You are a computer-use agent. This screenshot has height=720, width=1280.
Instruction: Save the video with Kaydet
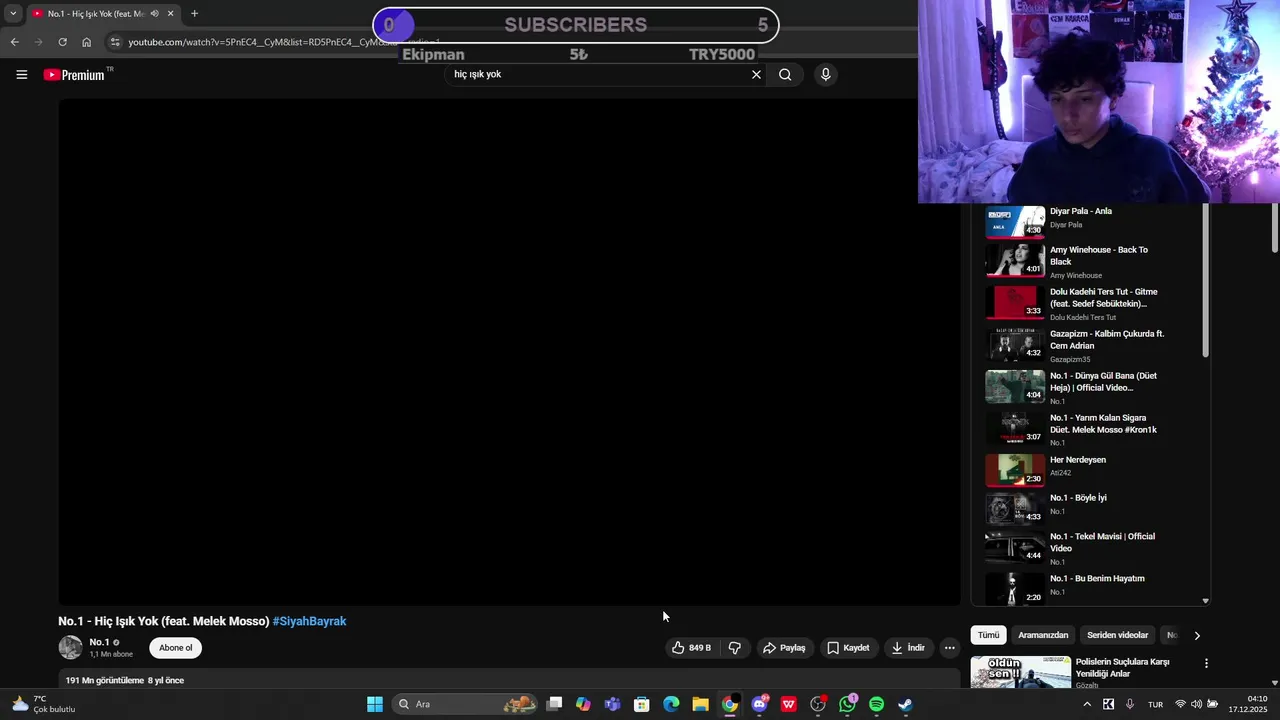click(x=848, y=648)
